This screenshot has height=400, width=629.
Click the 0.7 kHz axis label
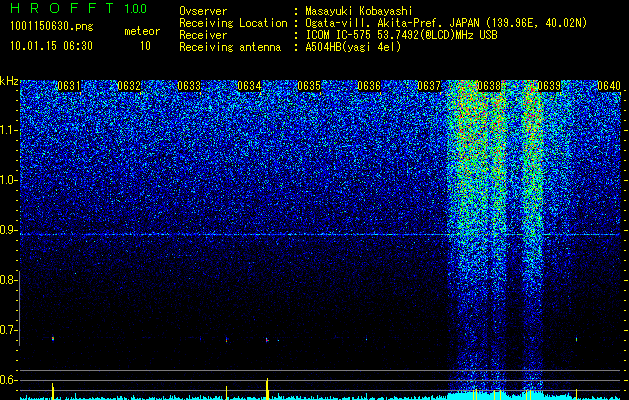click(8, 330)
